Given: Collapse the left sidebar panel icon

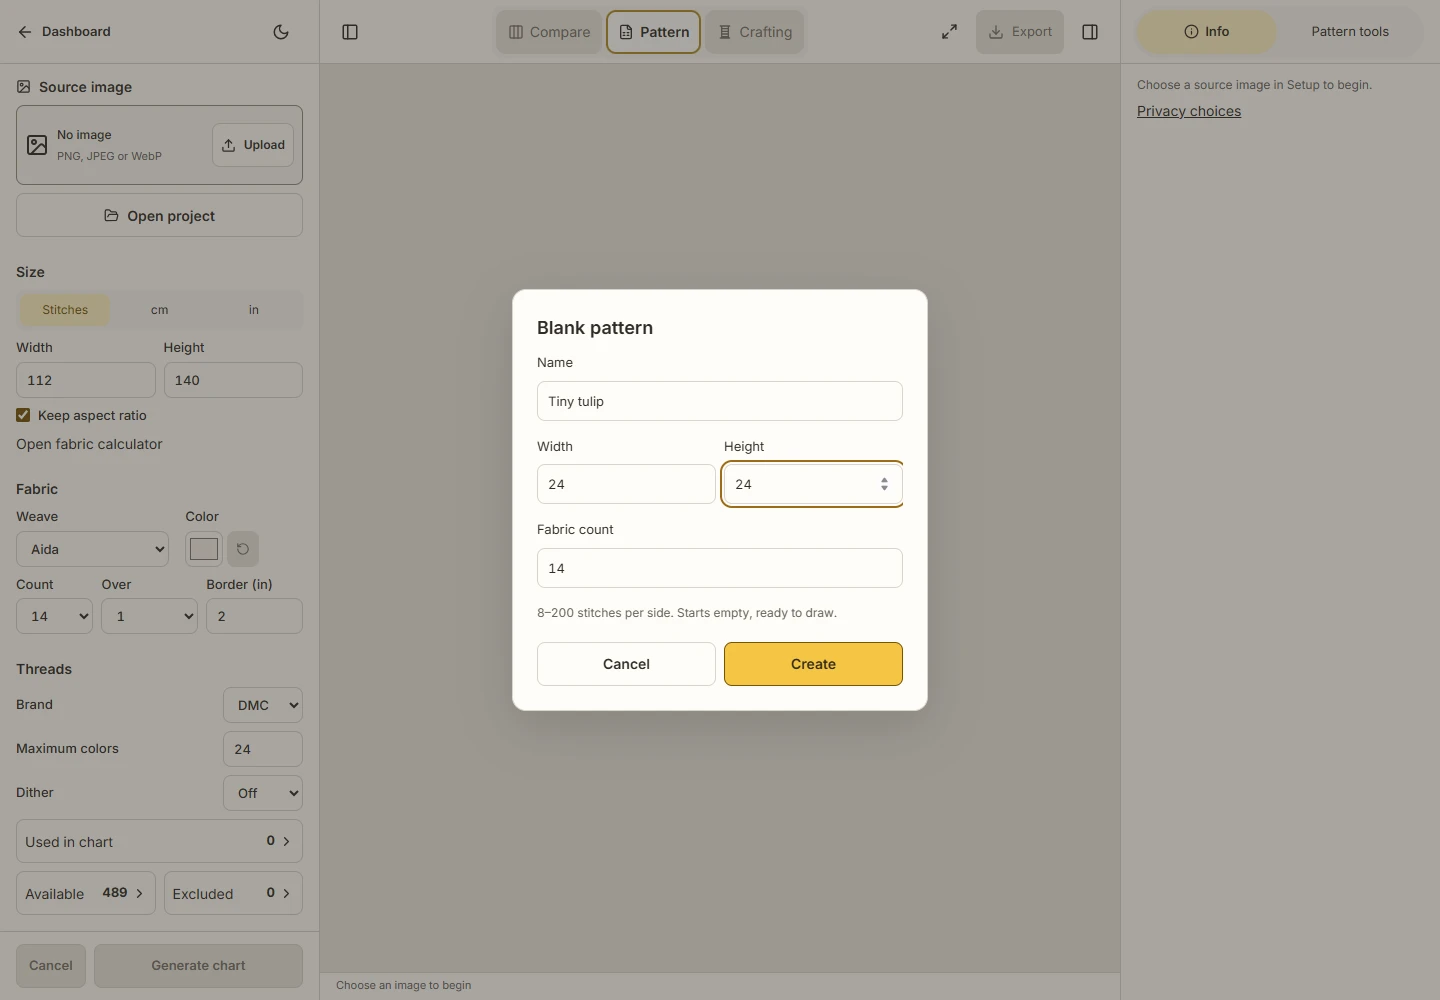Looking at the screenshot, I should pos(350,32).
